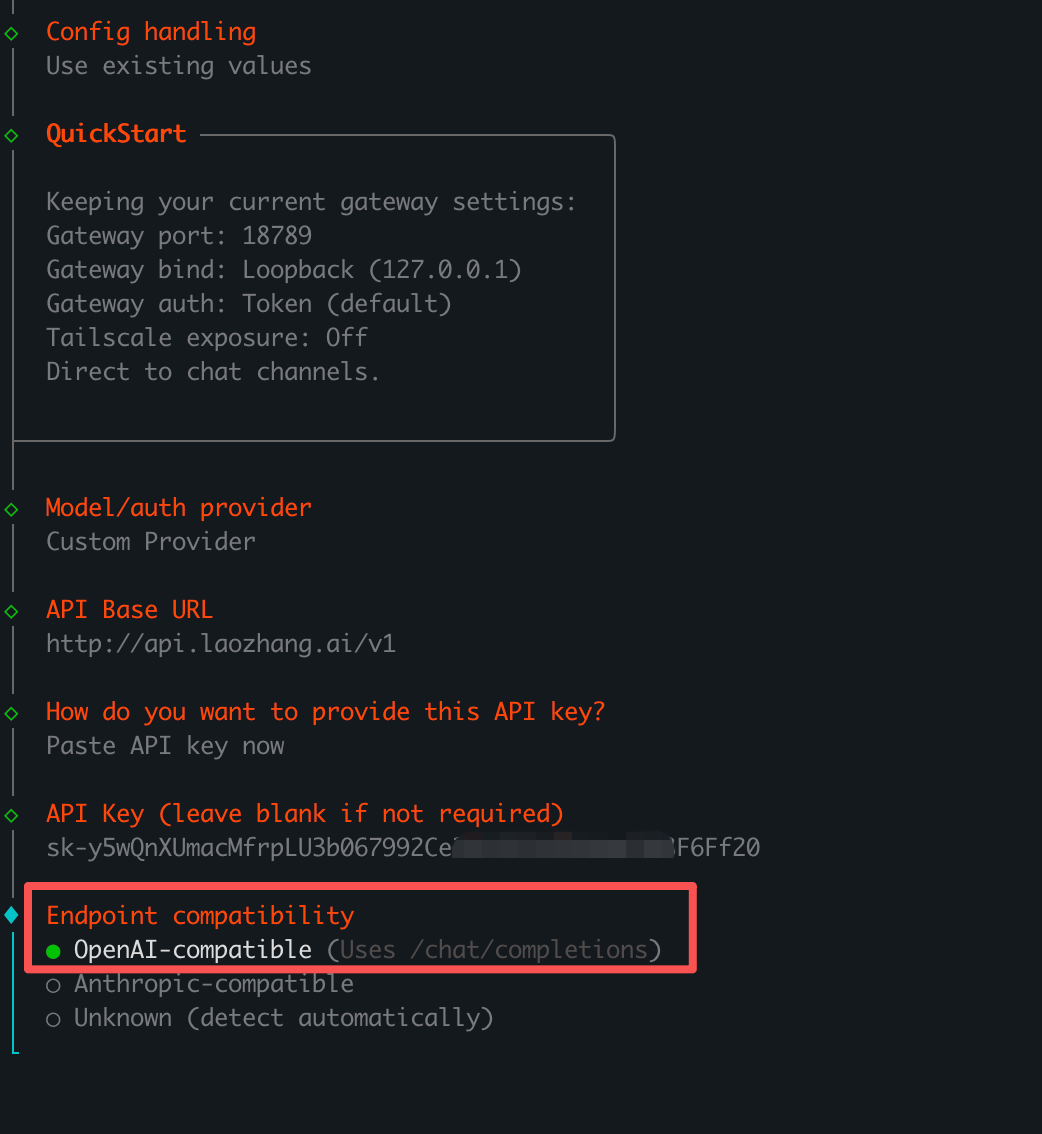The width and height of the screenshot is (1042, 1134).
Task: Expand the QuickStart settings summary box
Action: 314,286
